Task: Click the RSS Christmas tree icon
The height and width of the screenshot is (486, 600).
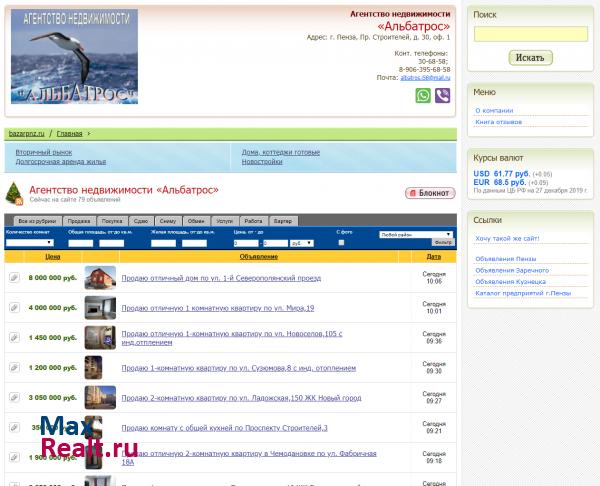Action: click(x=14, y=193)
